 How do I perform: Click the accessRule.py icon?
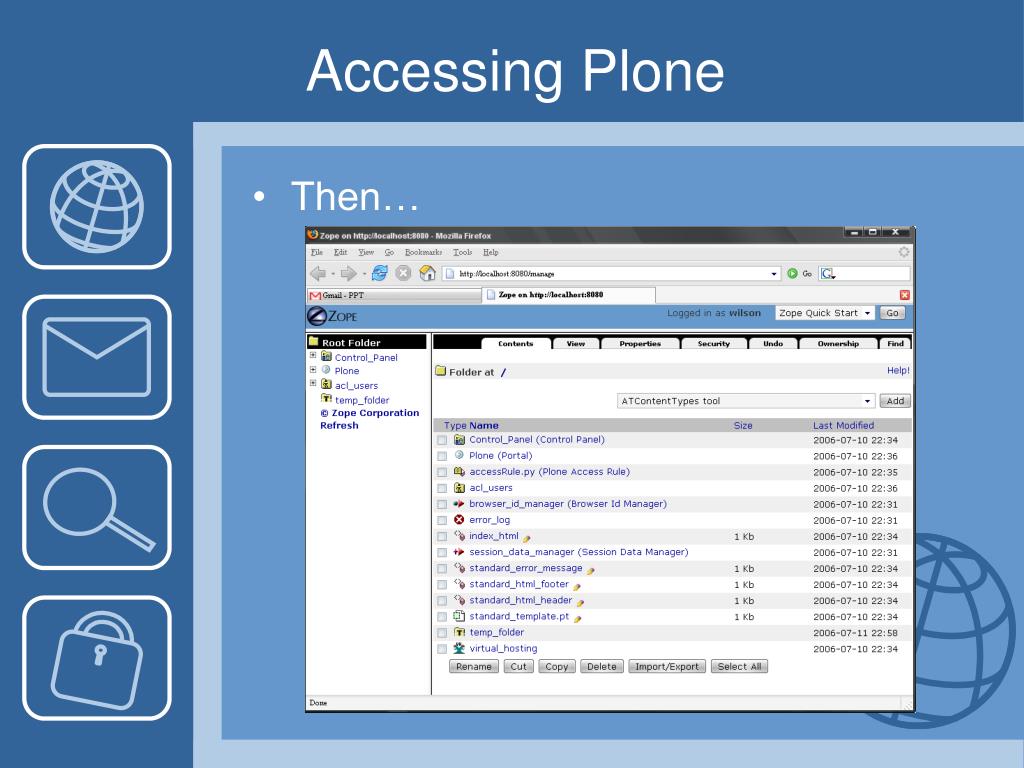pyautogui.click(x=459, y=472)
